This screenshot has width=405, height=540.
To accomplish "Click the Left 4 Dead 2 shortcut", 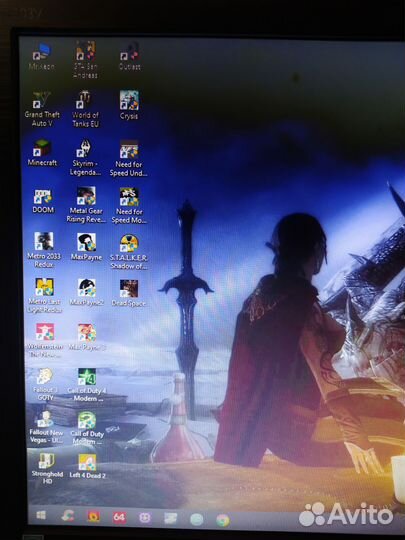I will point(87,466).
